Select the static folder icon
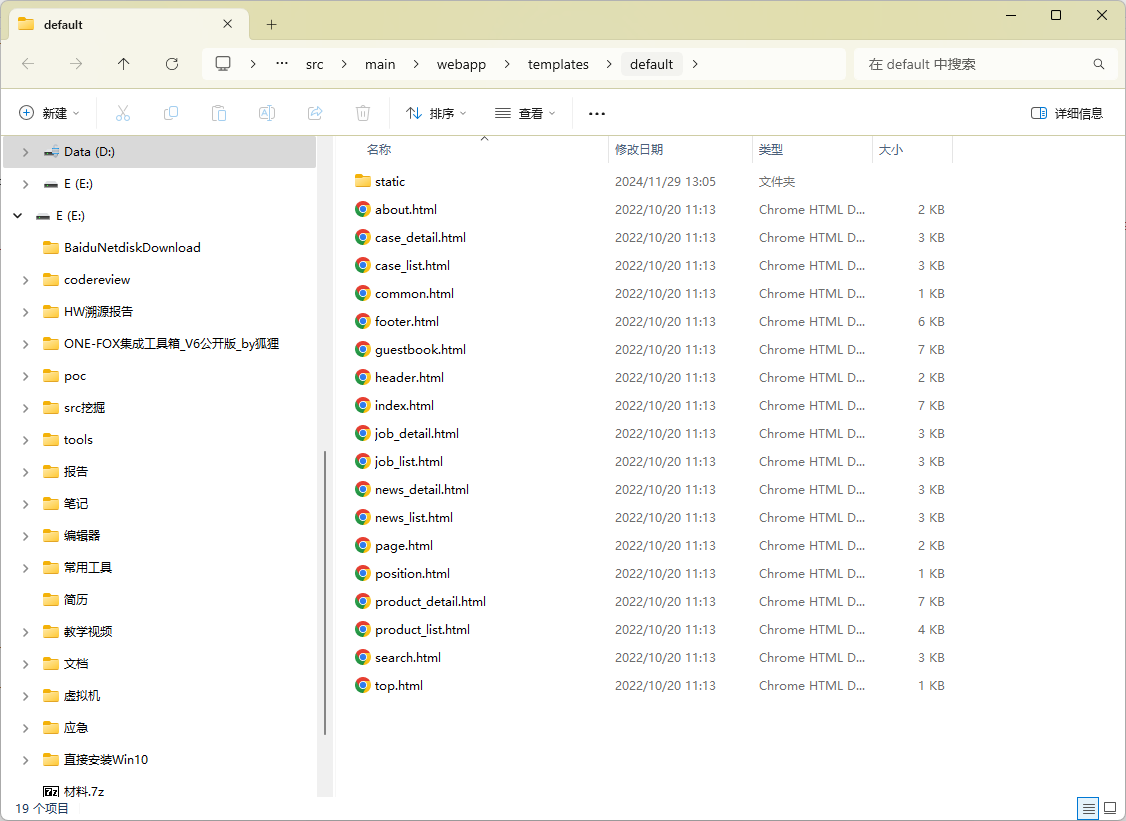Viewport: 1126px width, 821px height. [363, 181]
